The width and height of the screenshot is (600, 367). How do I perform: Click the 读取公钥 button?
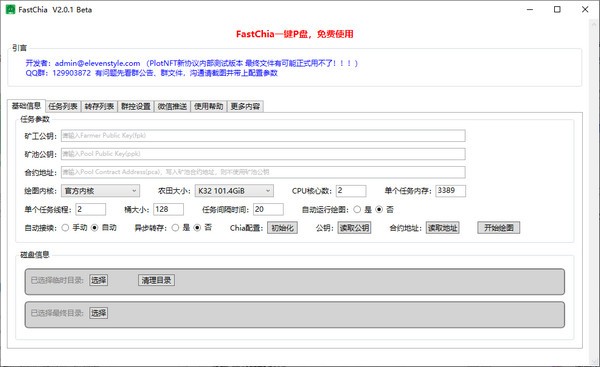pyautogui.click(x=354, y=228)
